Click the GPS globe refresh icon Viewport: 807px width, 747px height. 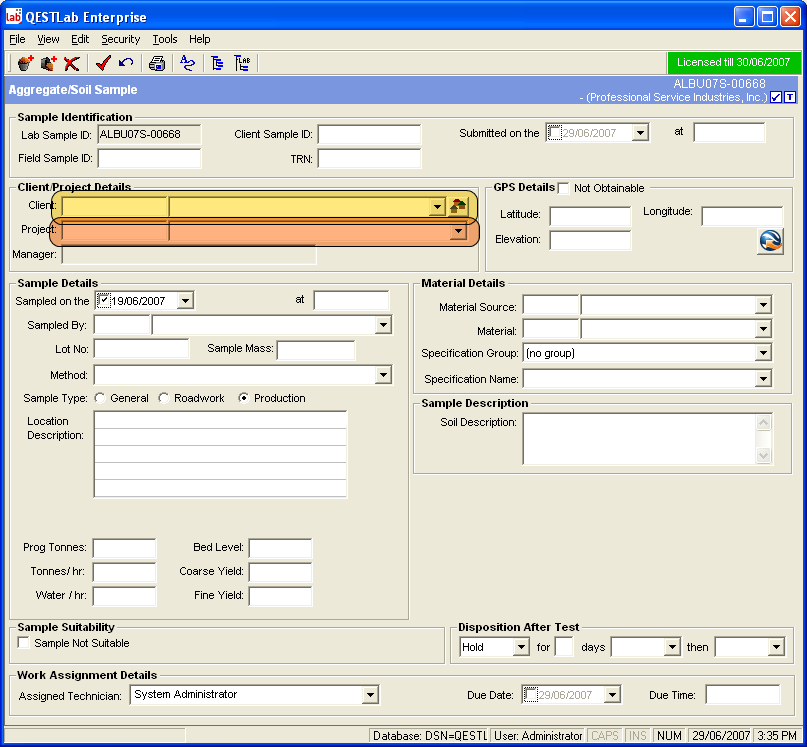point(770,241)
